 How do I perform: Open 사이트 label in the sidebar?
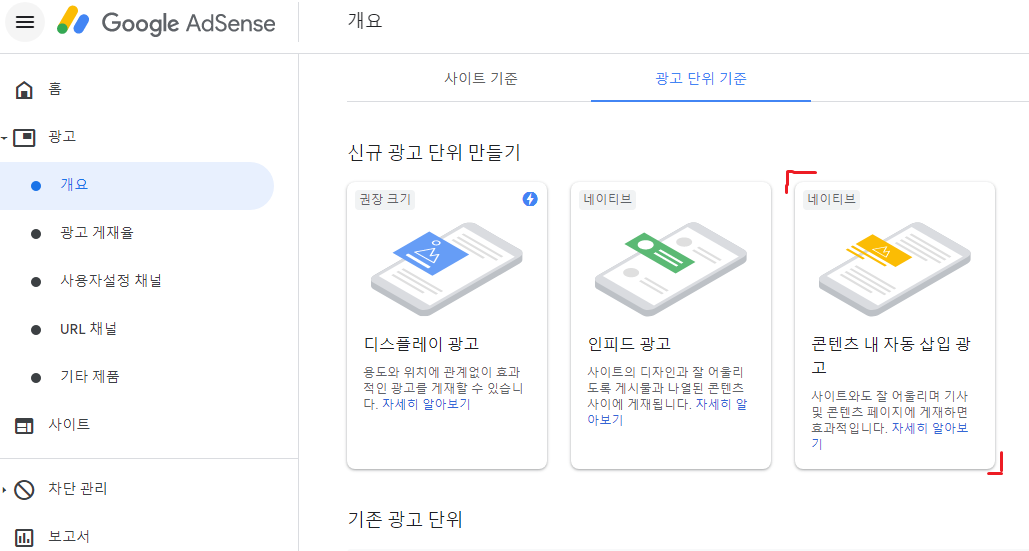[x=69, y=424]
